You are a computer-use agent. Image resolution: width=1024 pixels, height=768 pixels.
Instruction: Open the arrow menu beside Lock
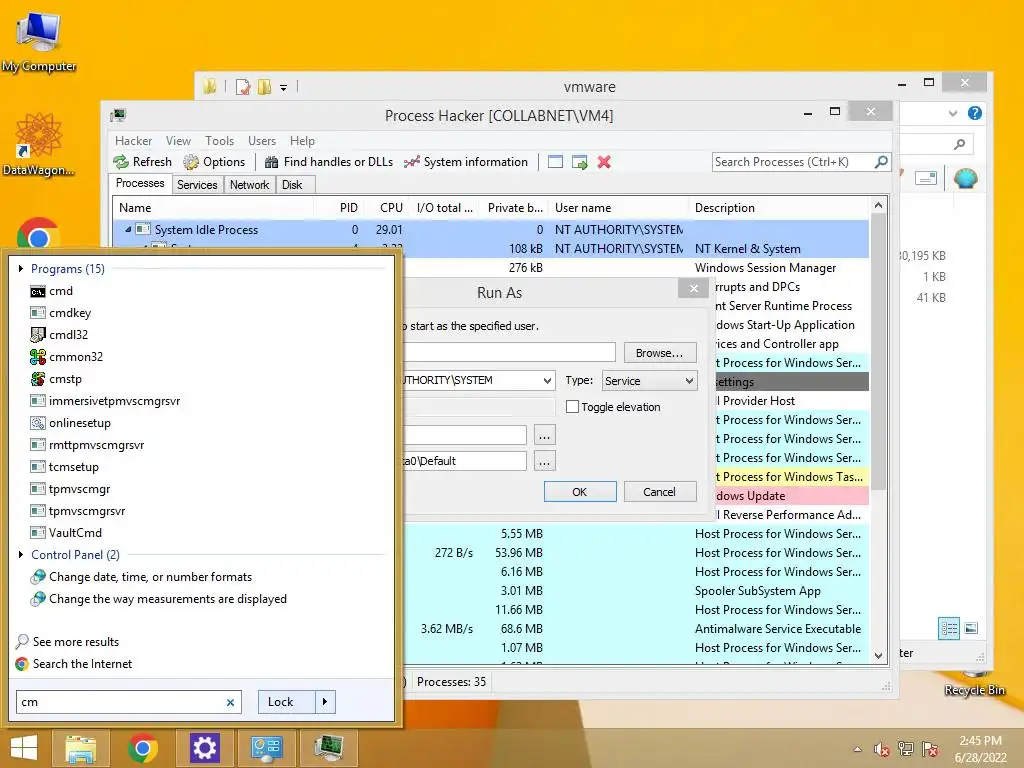click(x=325, y=702)
